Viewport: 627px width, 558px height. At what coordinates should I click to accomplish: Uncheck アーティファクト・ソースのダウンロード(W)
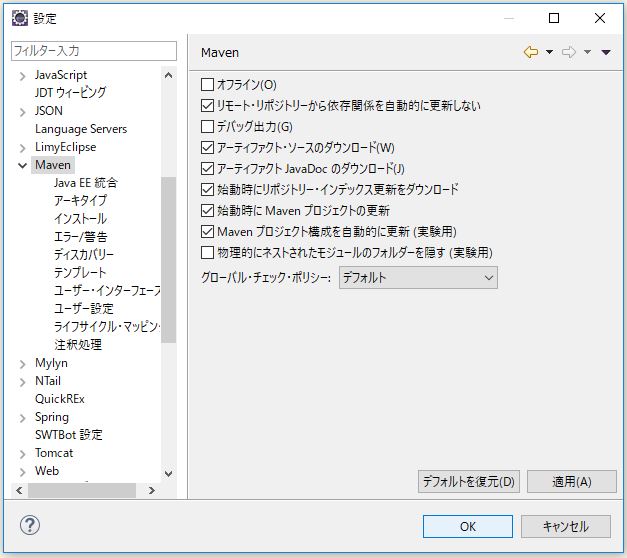pyautogui.click(x=207, y=148)
